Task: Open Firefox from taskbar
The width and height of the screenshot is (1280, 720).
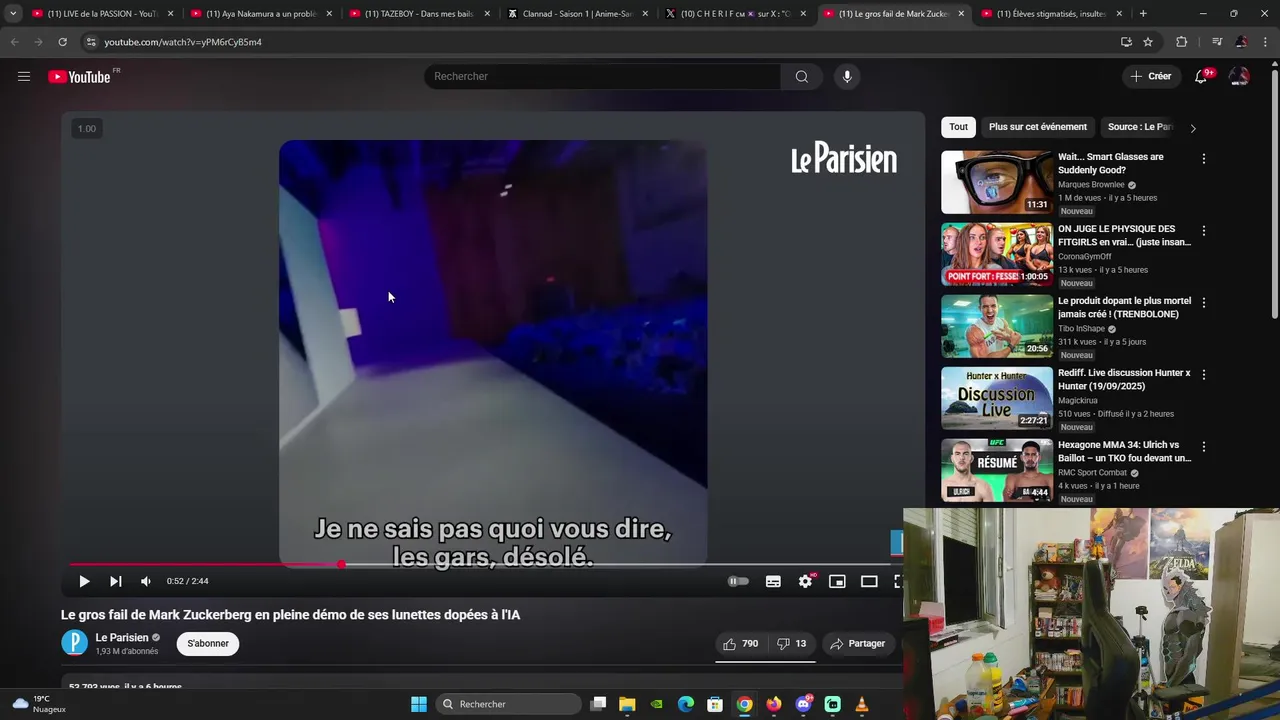Action: coord(774,704)
